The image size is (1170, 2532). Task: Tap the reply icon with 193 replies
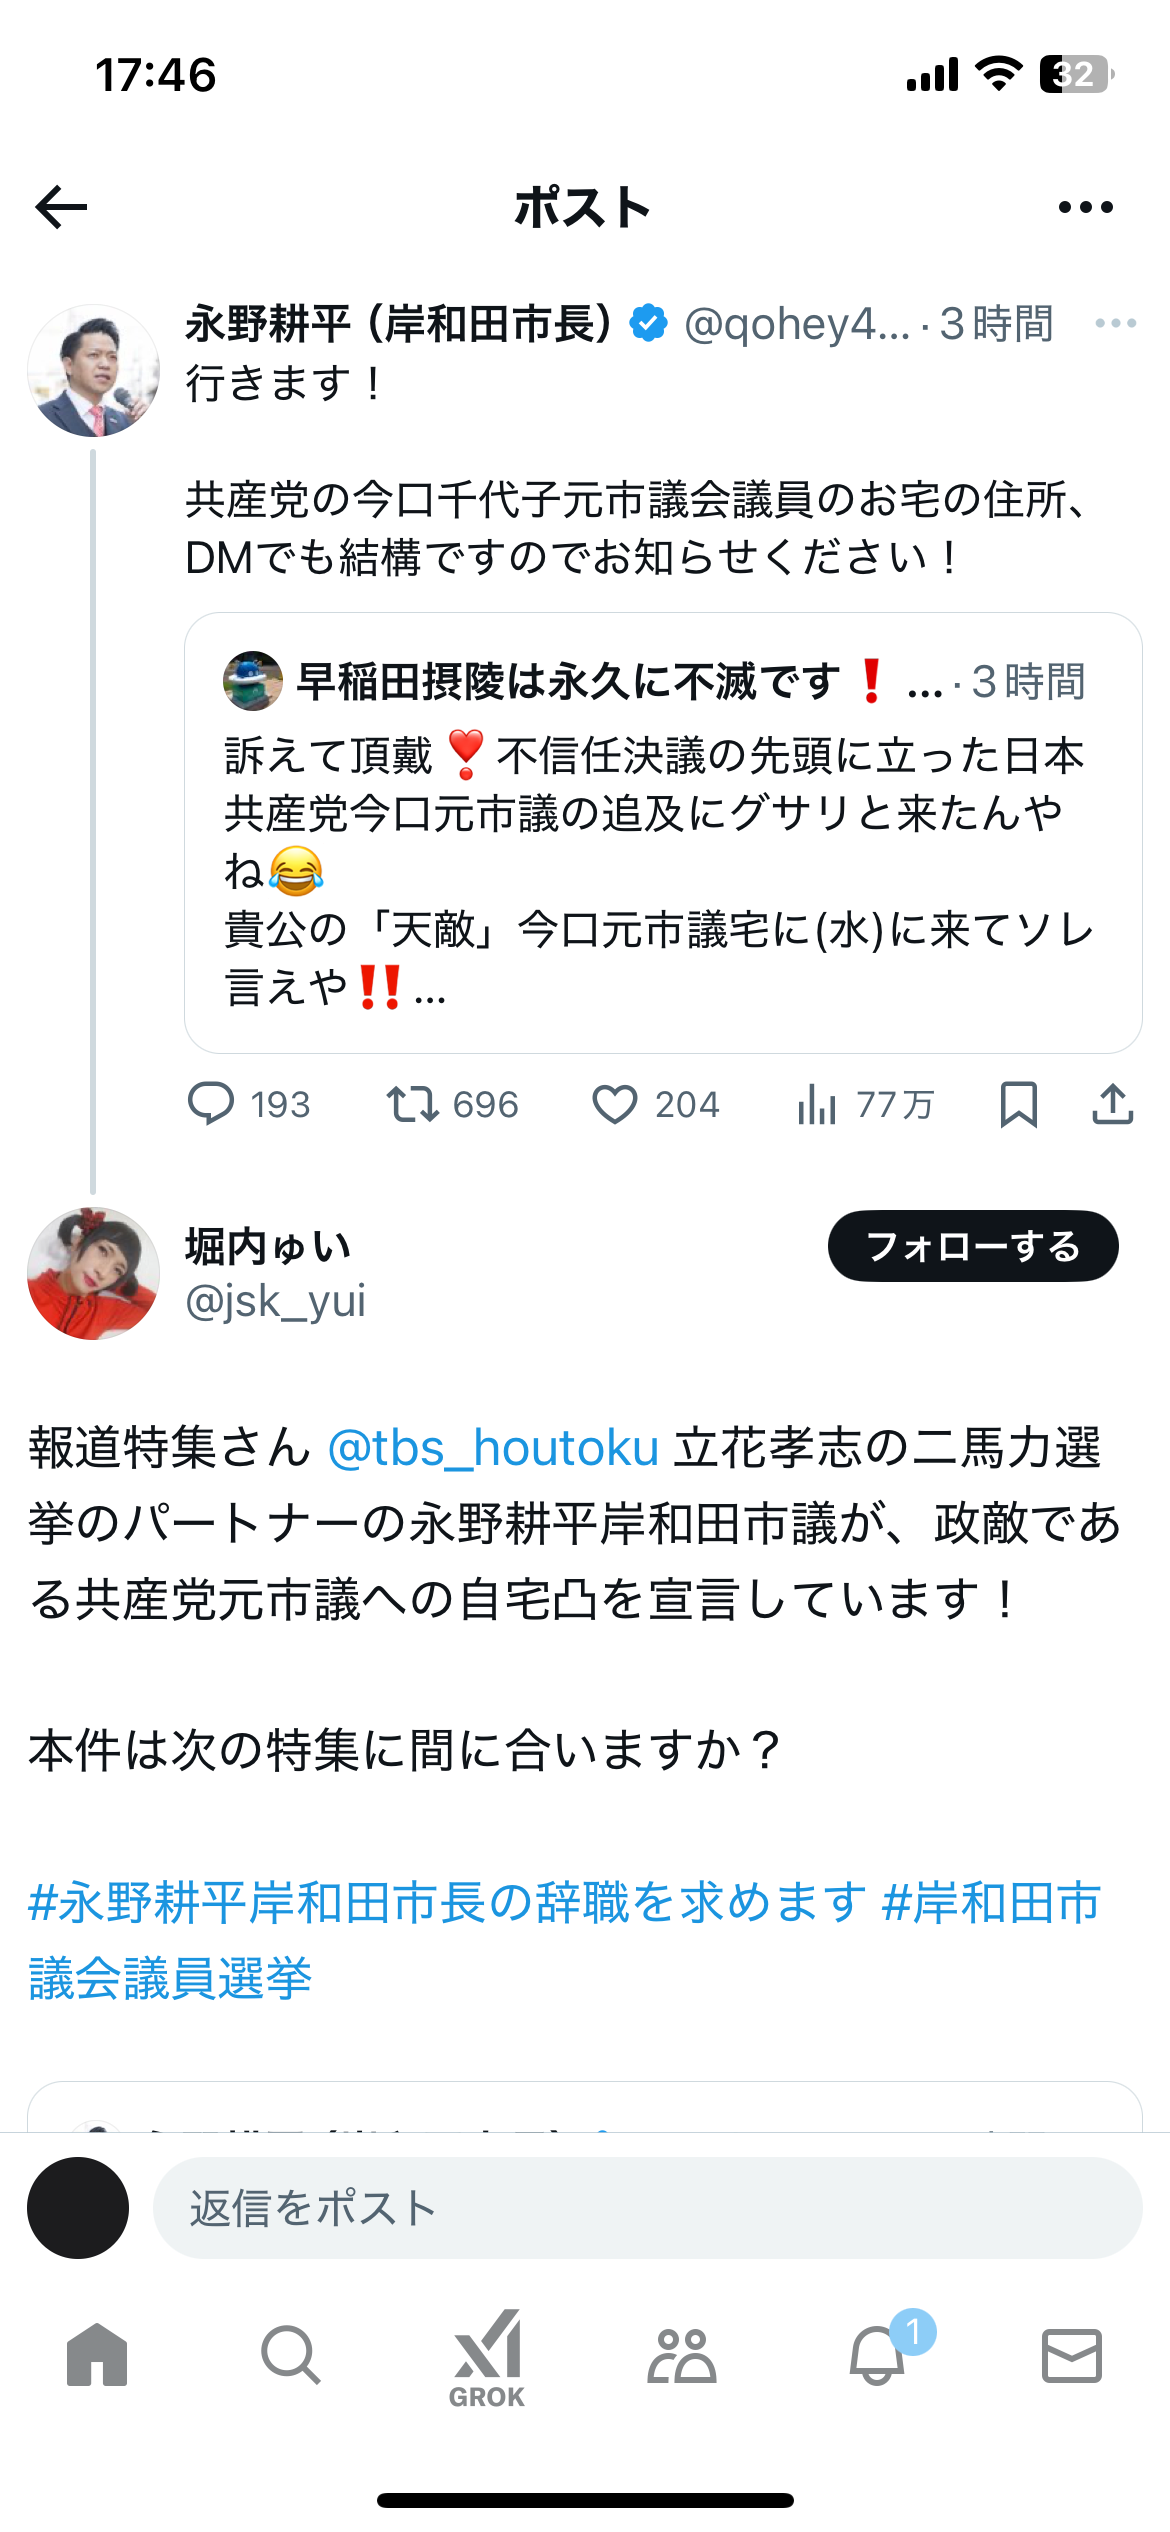click(211, 1104)
